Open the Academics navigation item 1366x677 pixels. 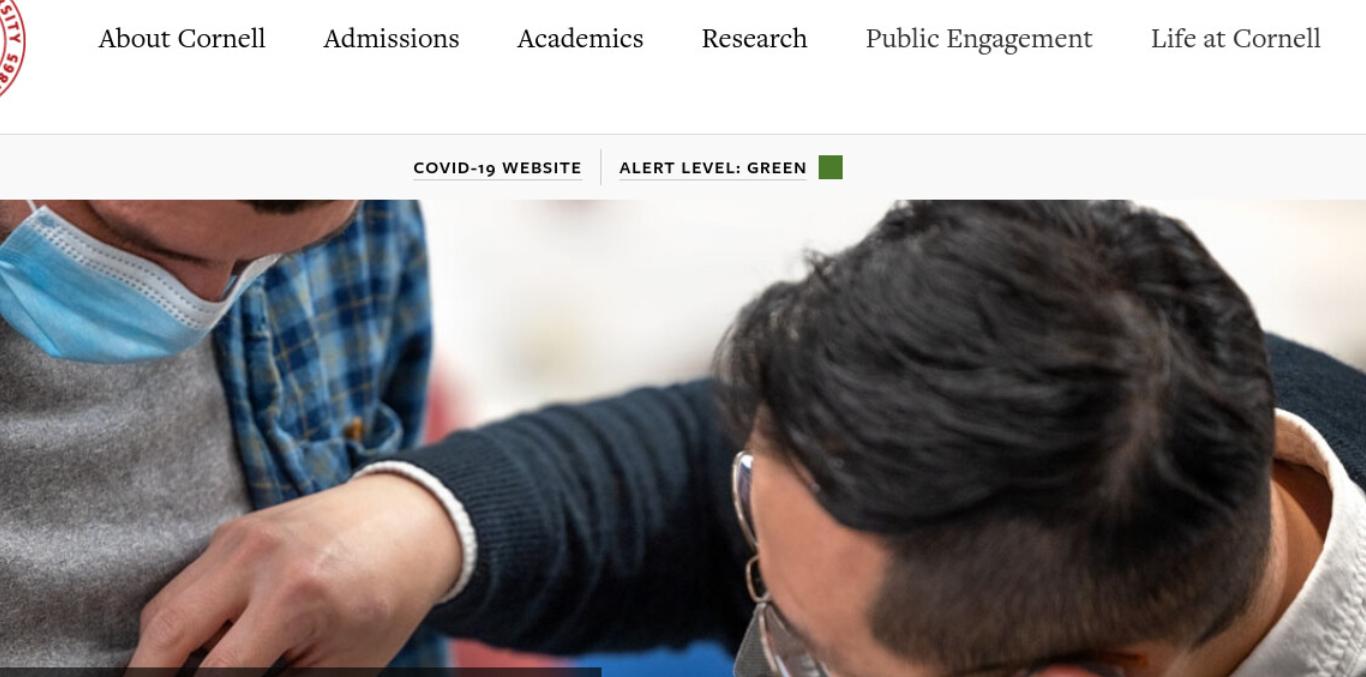point(580,39)
